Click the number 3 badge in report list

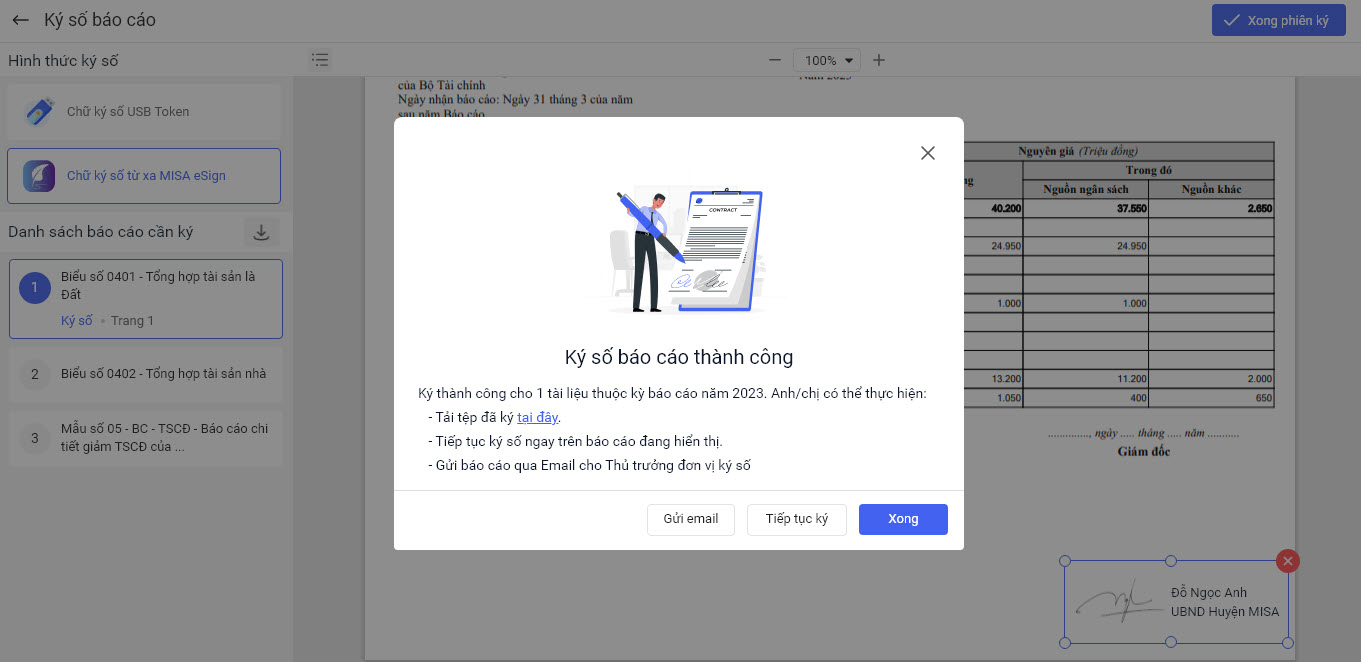point(35,438)
